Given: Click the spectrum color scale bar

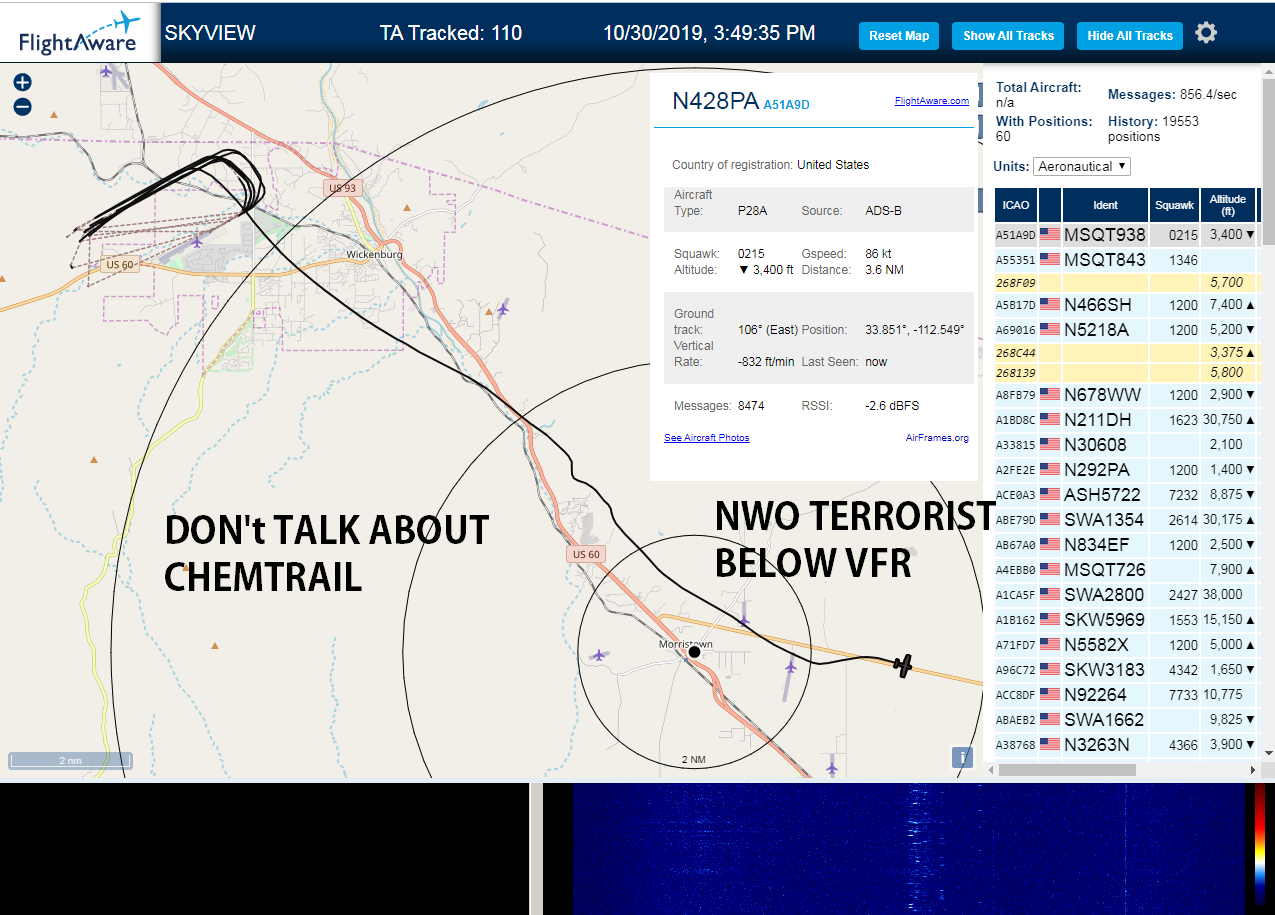Looking at the screenshot, I should [x=1259, y=845].
